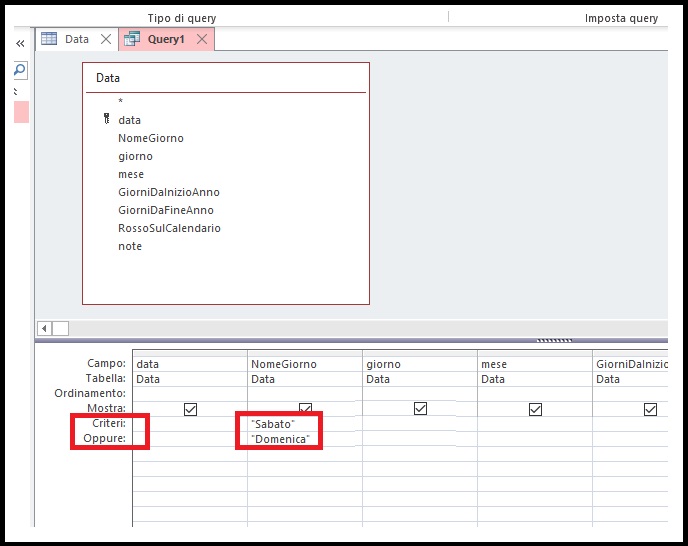Select the data field in the Data table list
Viewport: 688px width, 546px height.
point(129,120)
